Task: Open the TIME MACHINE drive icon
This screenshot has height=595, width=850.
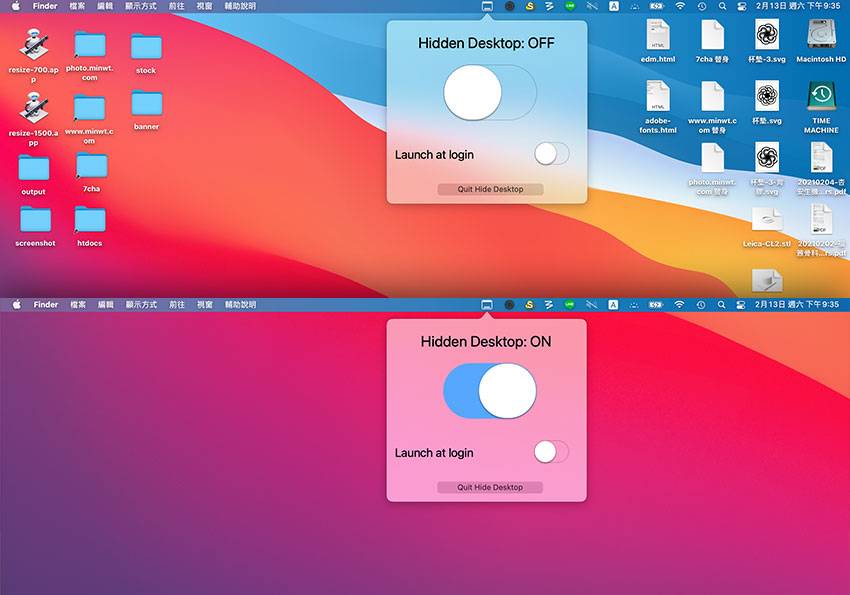Action: point(821,96)
